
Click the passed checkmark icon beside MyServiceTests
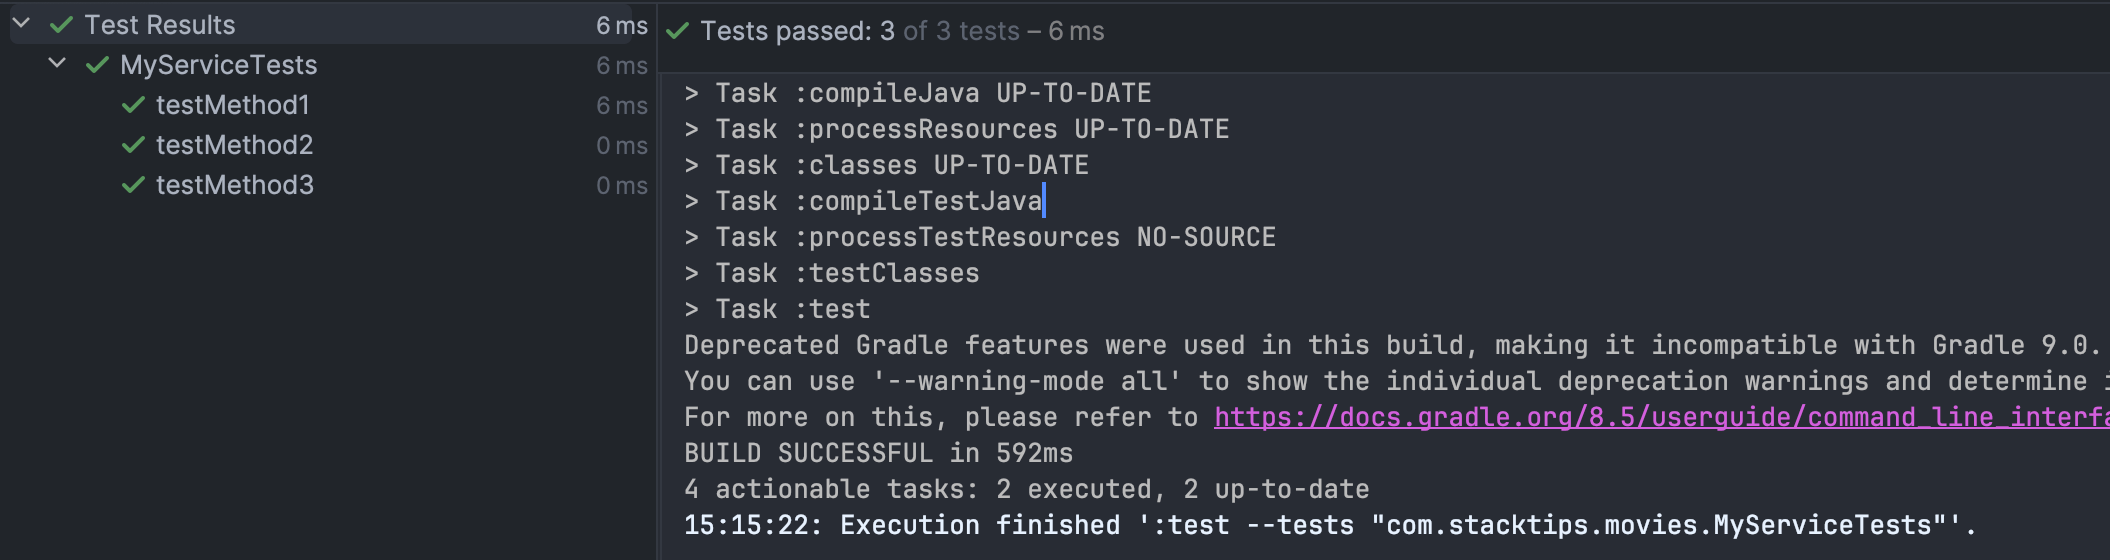97,65
